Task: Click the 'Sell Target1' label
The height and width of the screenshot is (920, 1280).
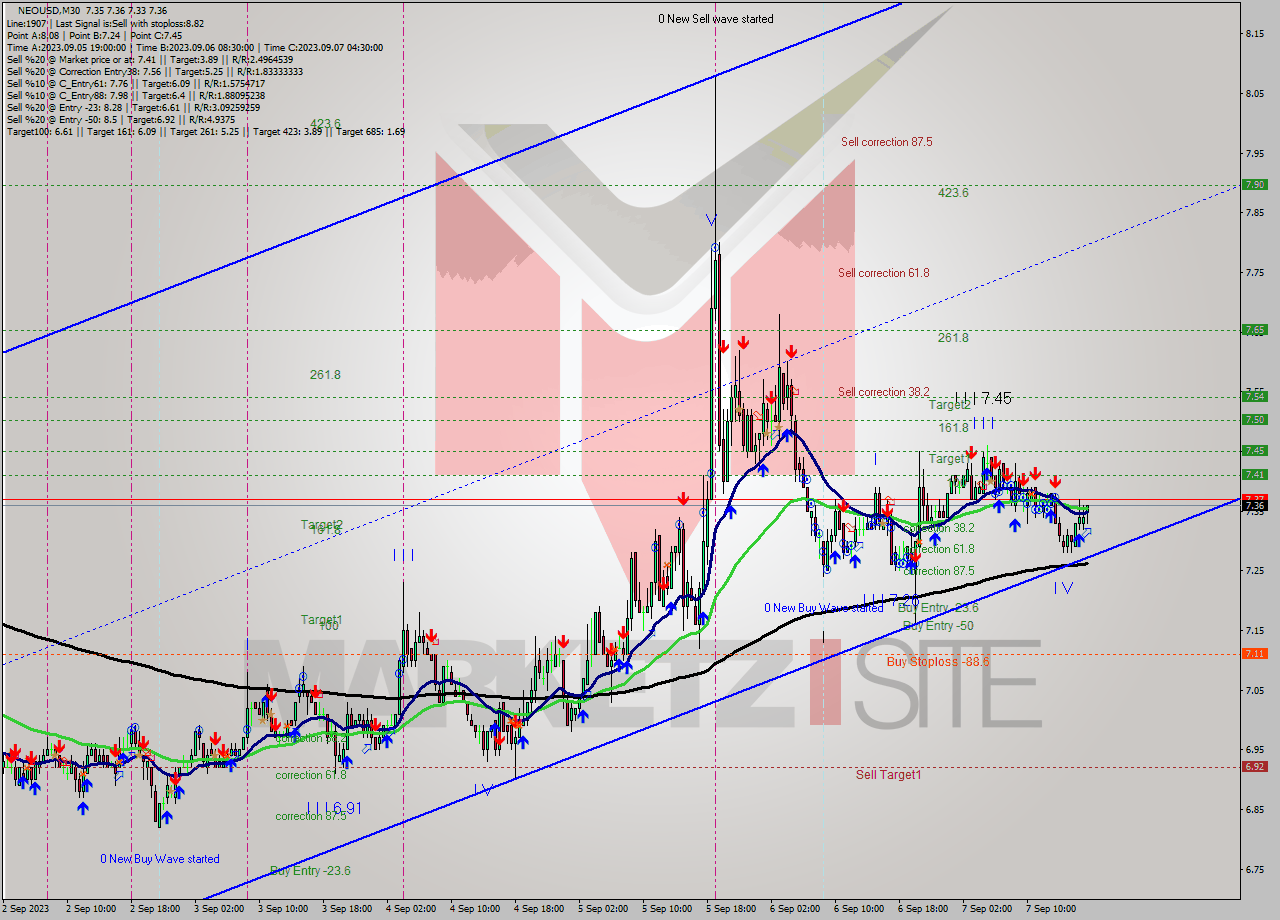Action: (x=888, y=775)
